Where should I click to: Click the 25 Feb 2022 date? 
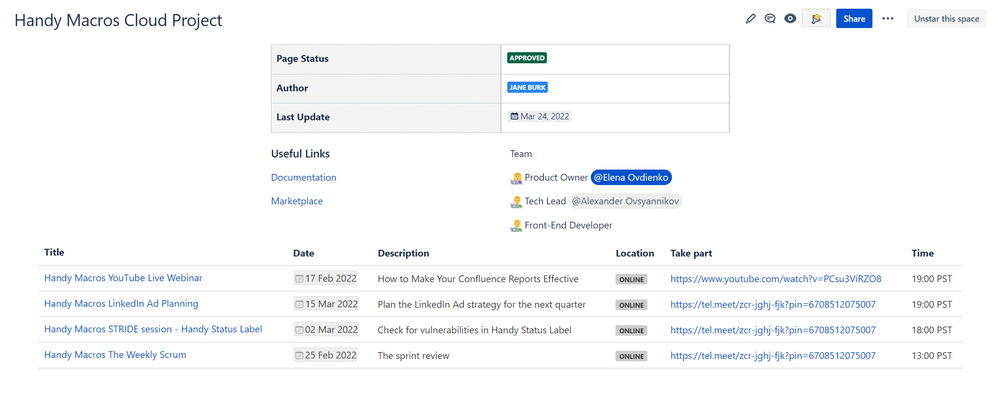coord(326,355)
